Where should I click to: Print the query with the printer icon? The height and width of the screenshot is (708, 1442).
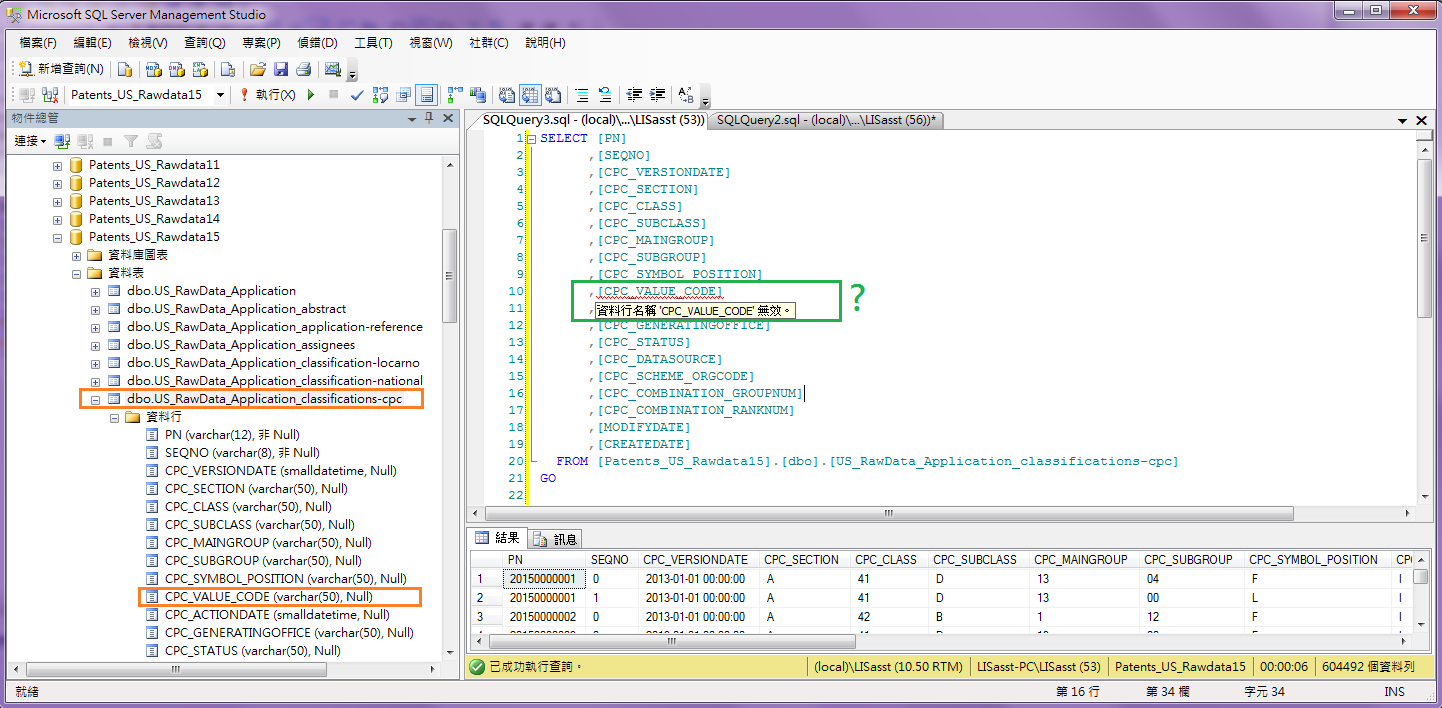302,67
